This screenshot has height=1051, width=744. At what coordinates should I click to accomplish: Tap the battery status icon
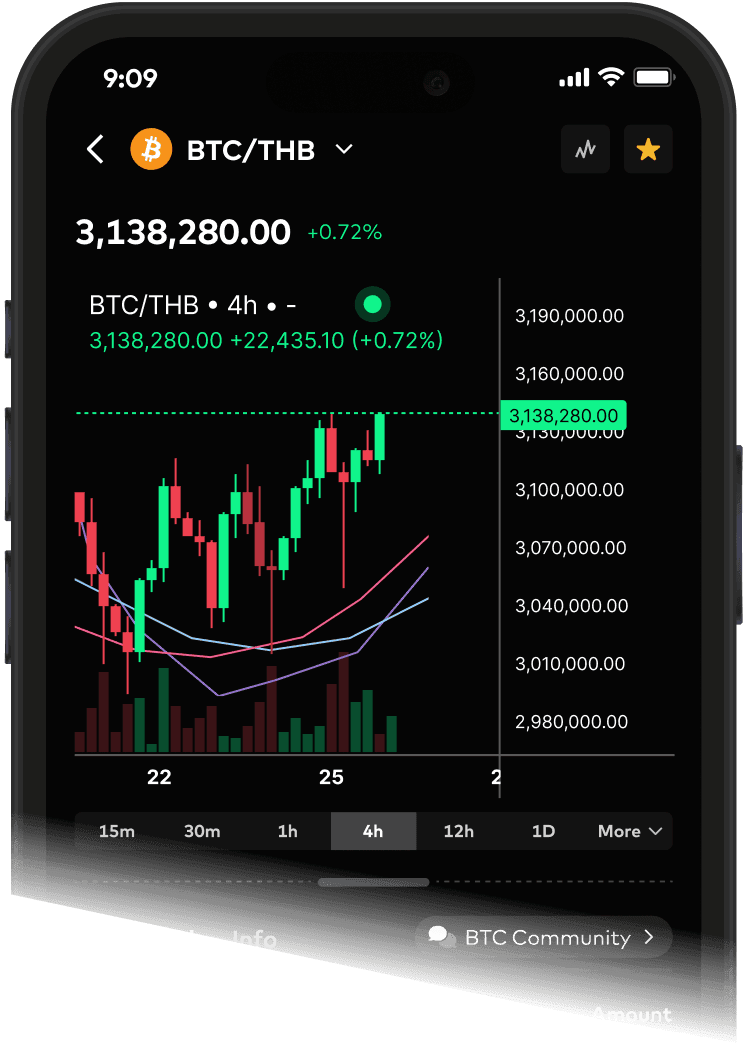click(x=654, y=77)
